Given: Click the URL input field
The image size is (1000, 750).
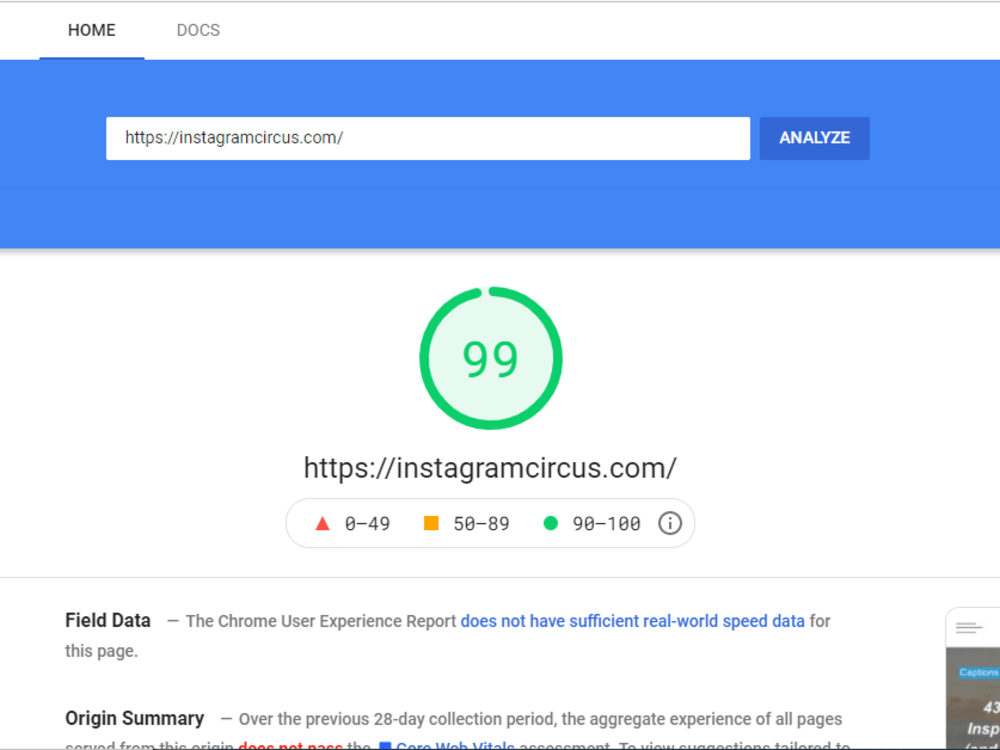Looking at the screenshot, I should point(428,138).
